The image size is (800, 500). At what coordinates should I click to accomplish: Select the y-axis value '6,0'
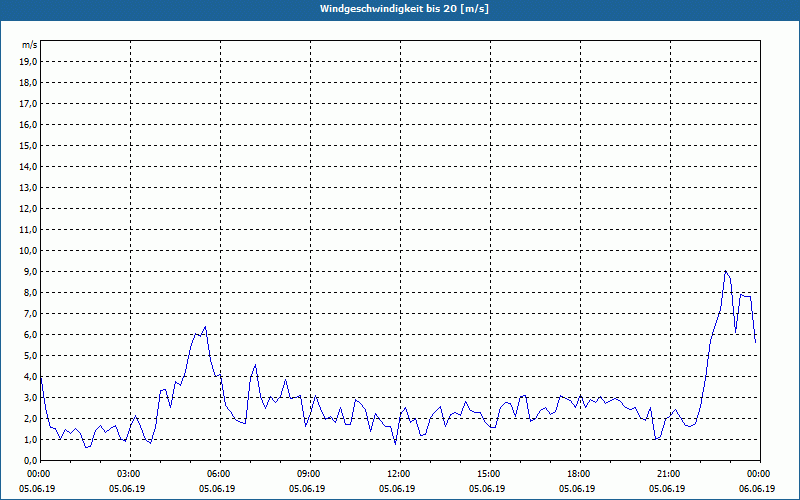pyautogui.click(x=30, y=335)
